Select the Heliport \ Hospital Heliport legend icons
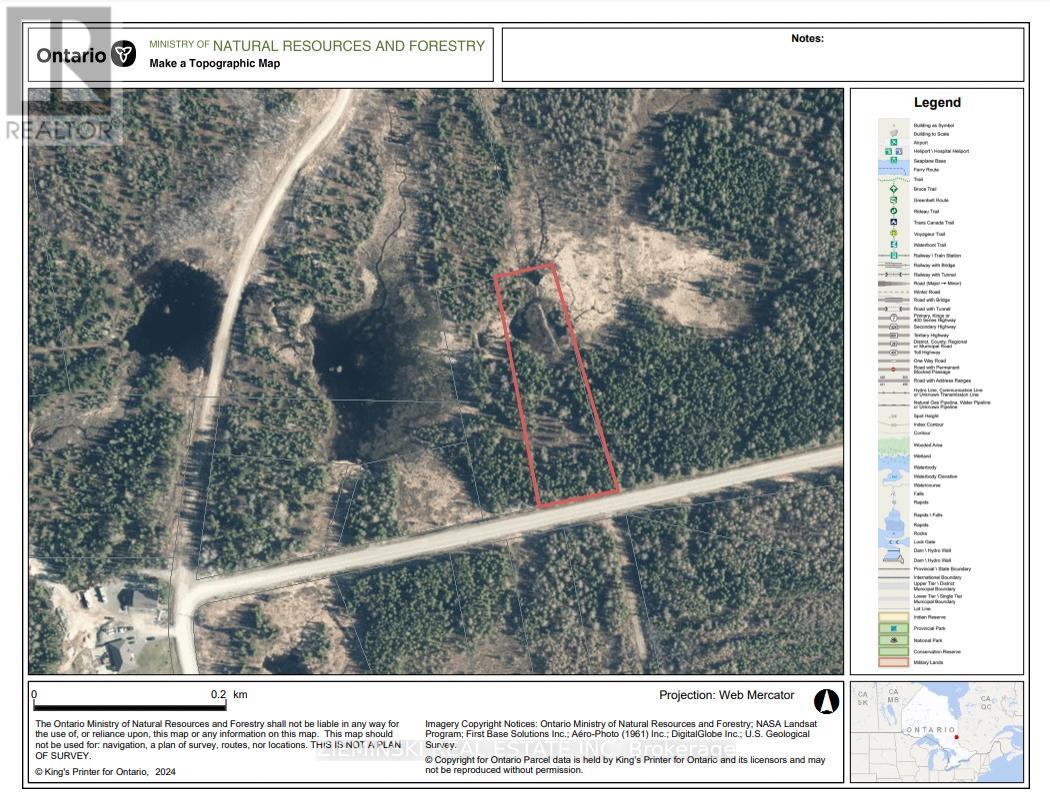This screenshot has width=1050, height=811. [x=892, y=151]
